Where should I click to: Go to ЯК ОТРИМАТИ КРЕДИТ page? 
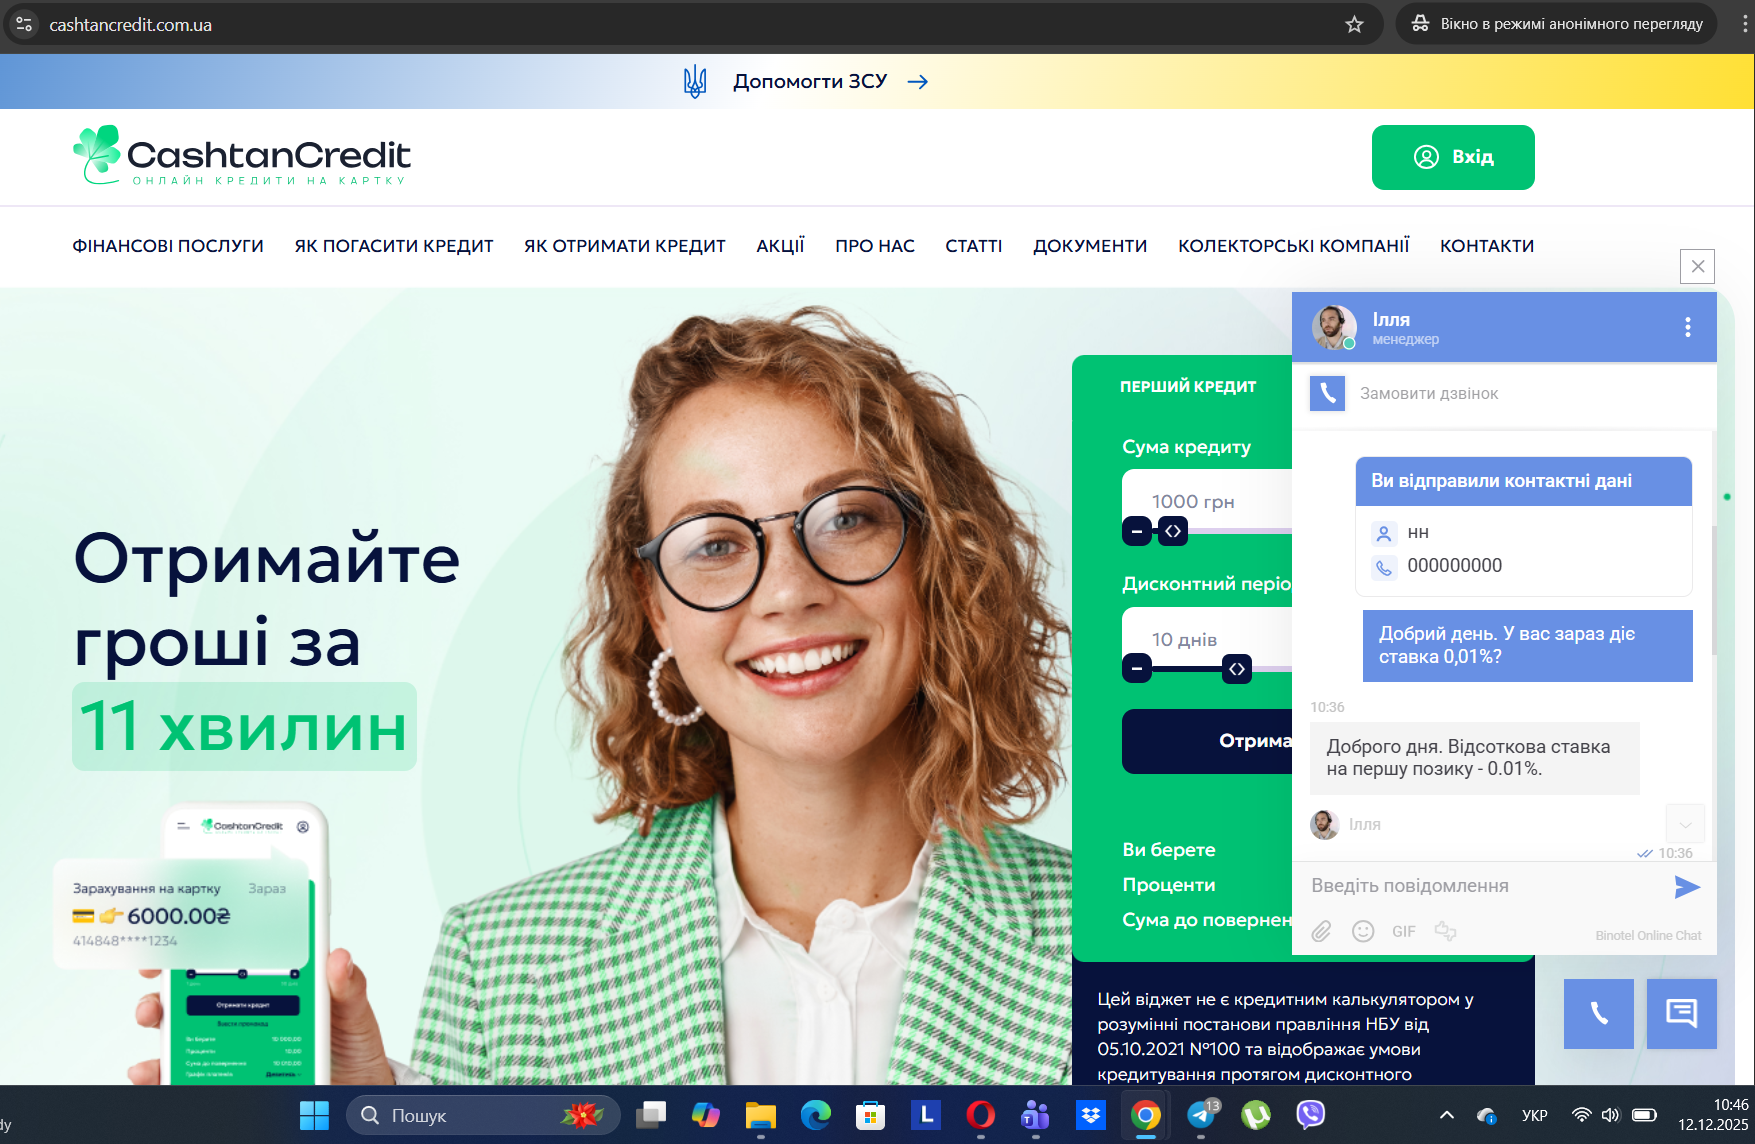tap(625, 246)
